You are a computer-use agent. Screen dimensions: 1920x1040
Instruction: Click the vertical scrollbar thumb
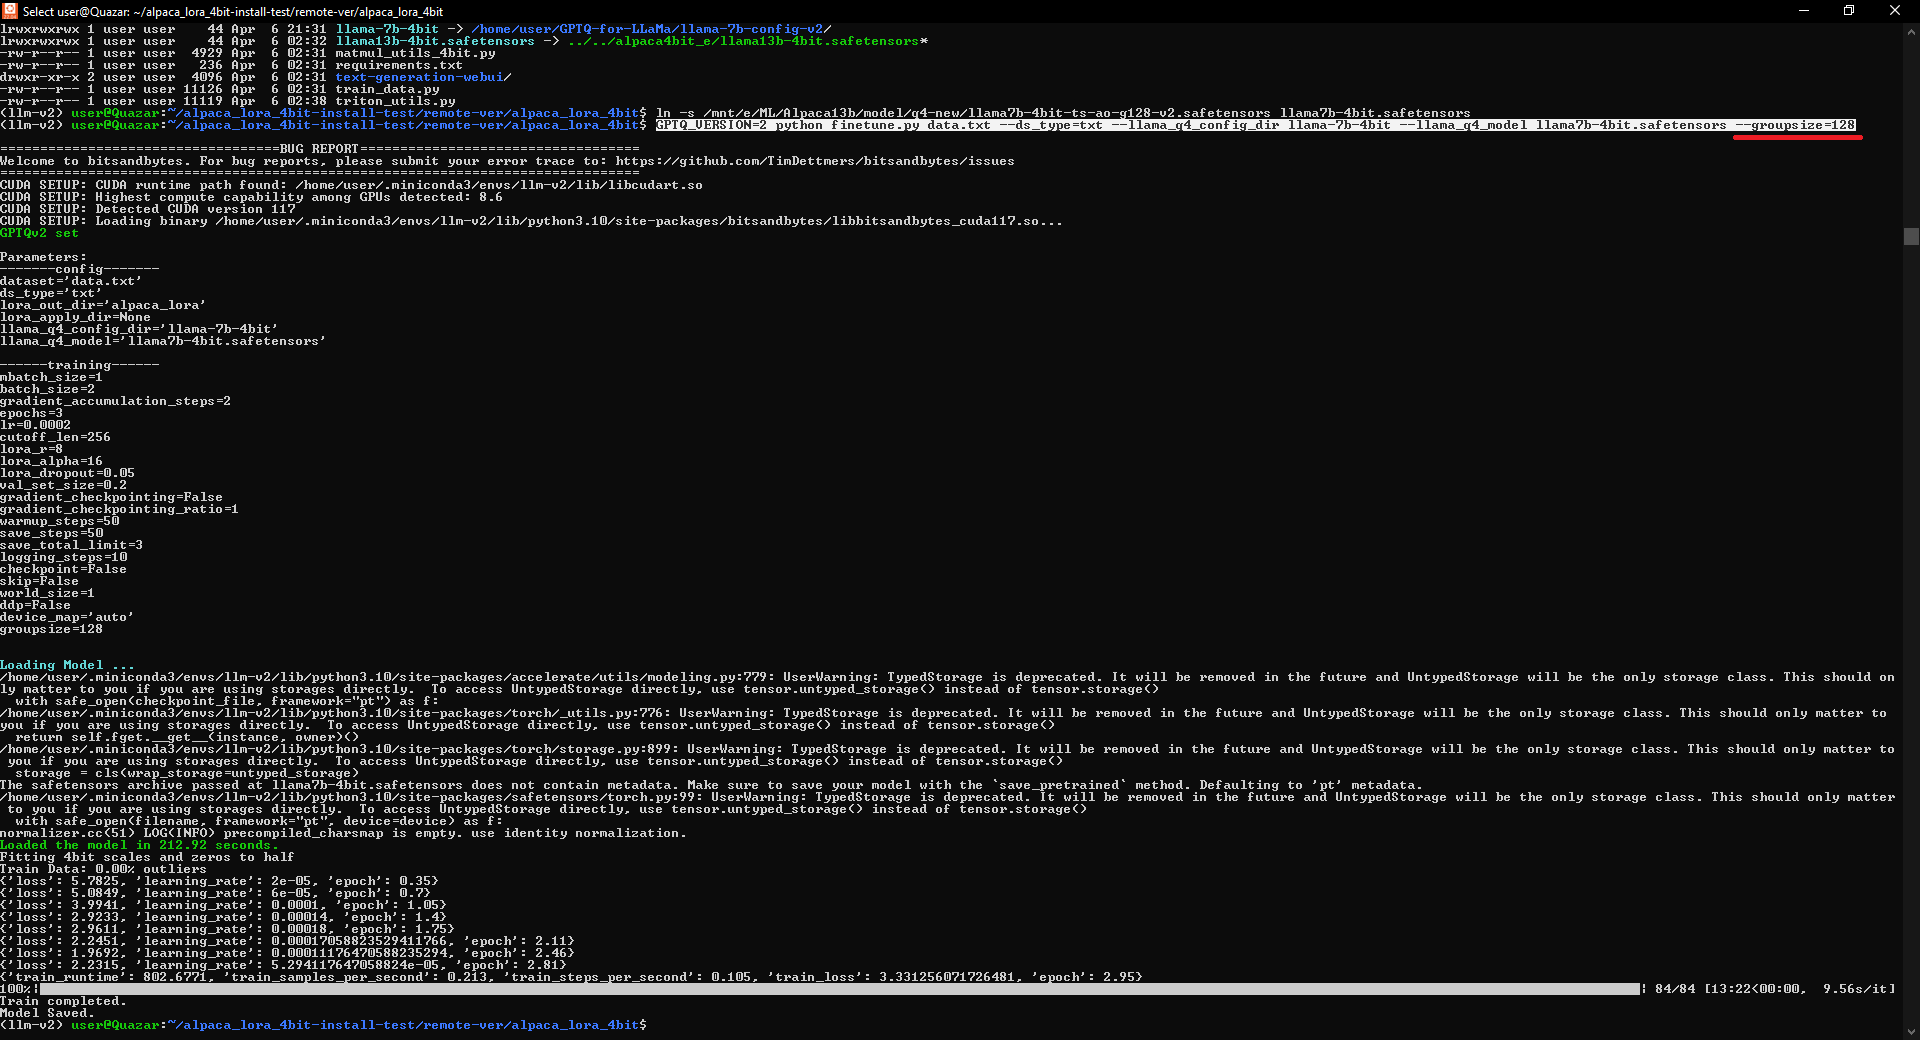pyautogui.click(x=1911, y=236)
